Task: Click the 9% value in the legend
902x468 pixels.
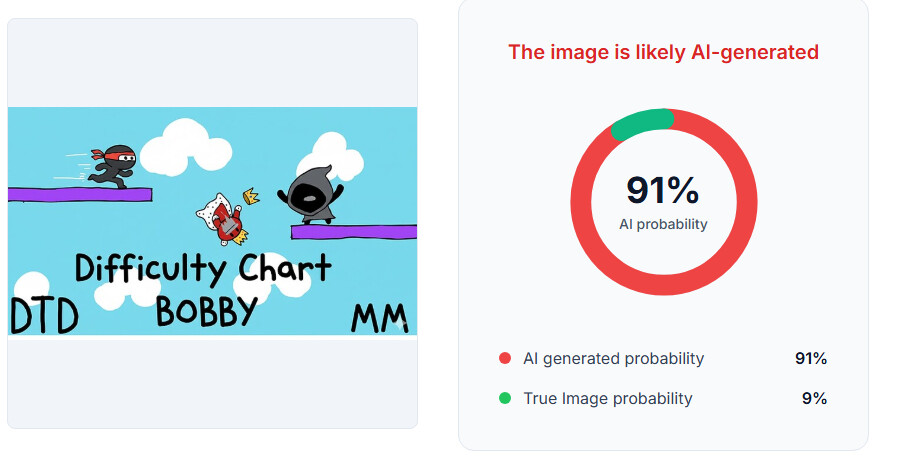Action: [x=814, y=399]
